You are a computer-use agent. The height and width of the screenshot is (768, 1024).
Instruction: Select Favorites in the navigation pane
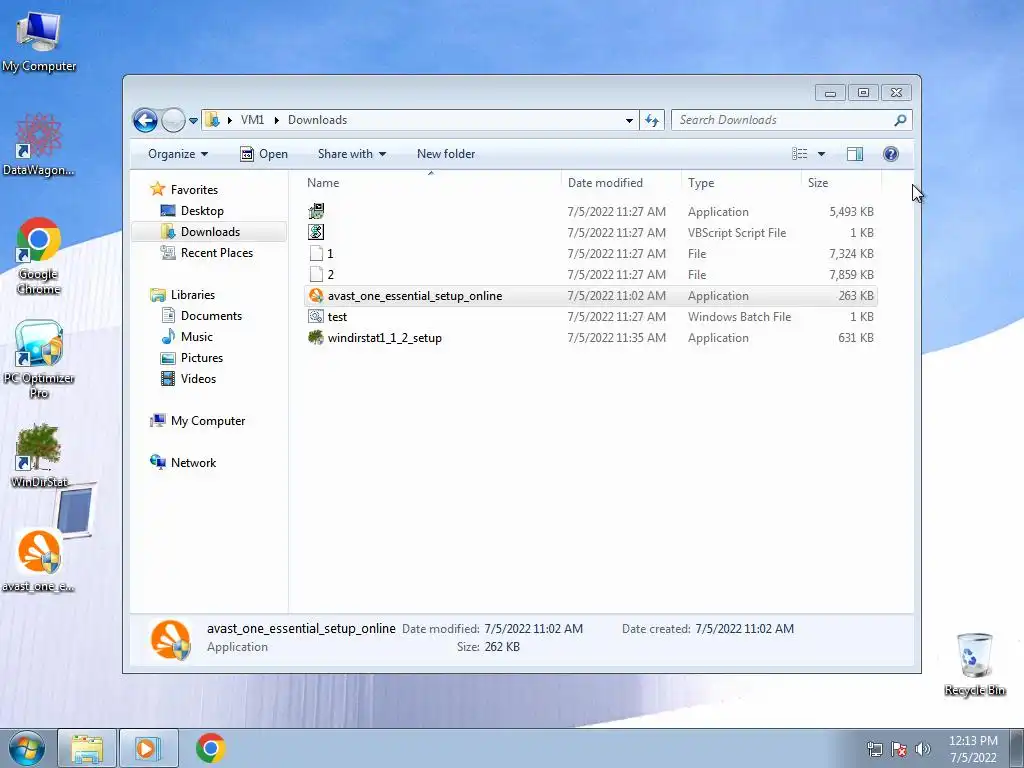click(x=194, y=190)
